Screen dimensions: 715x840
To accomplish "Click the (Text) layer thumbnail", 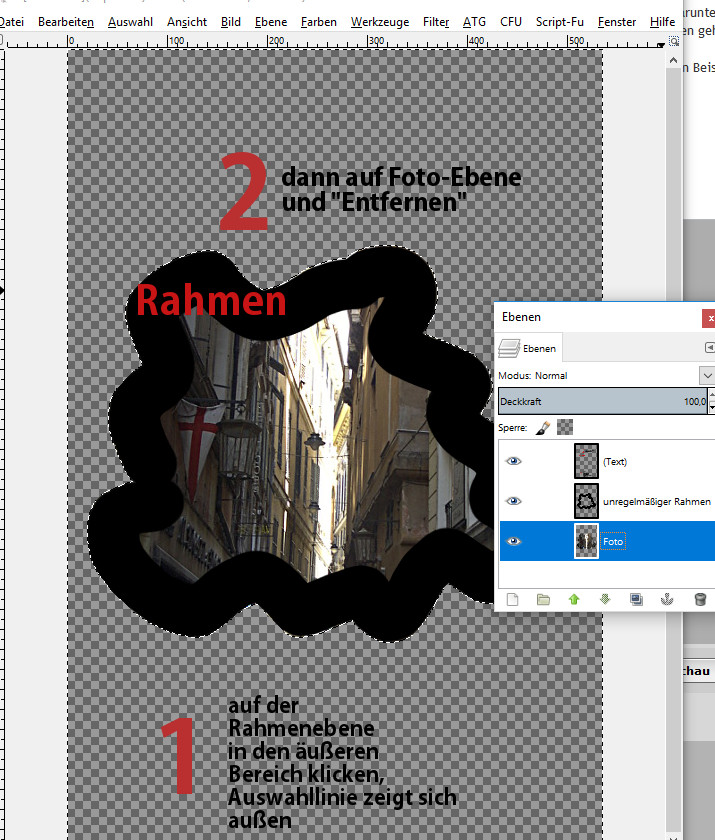I will (x=586, y=461).
